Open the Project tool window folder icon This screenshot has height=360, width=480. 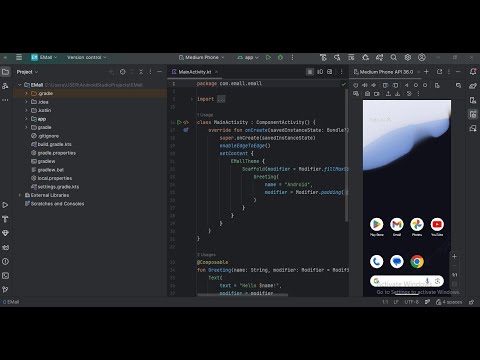point(5,72)
